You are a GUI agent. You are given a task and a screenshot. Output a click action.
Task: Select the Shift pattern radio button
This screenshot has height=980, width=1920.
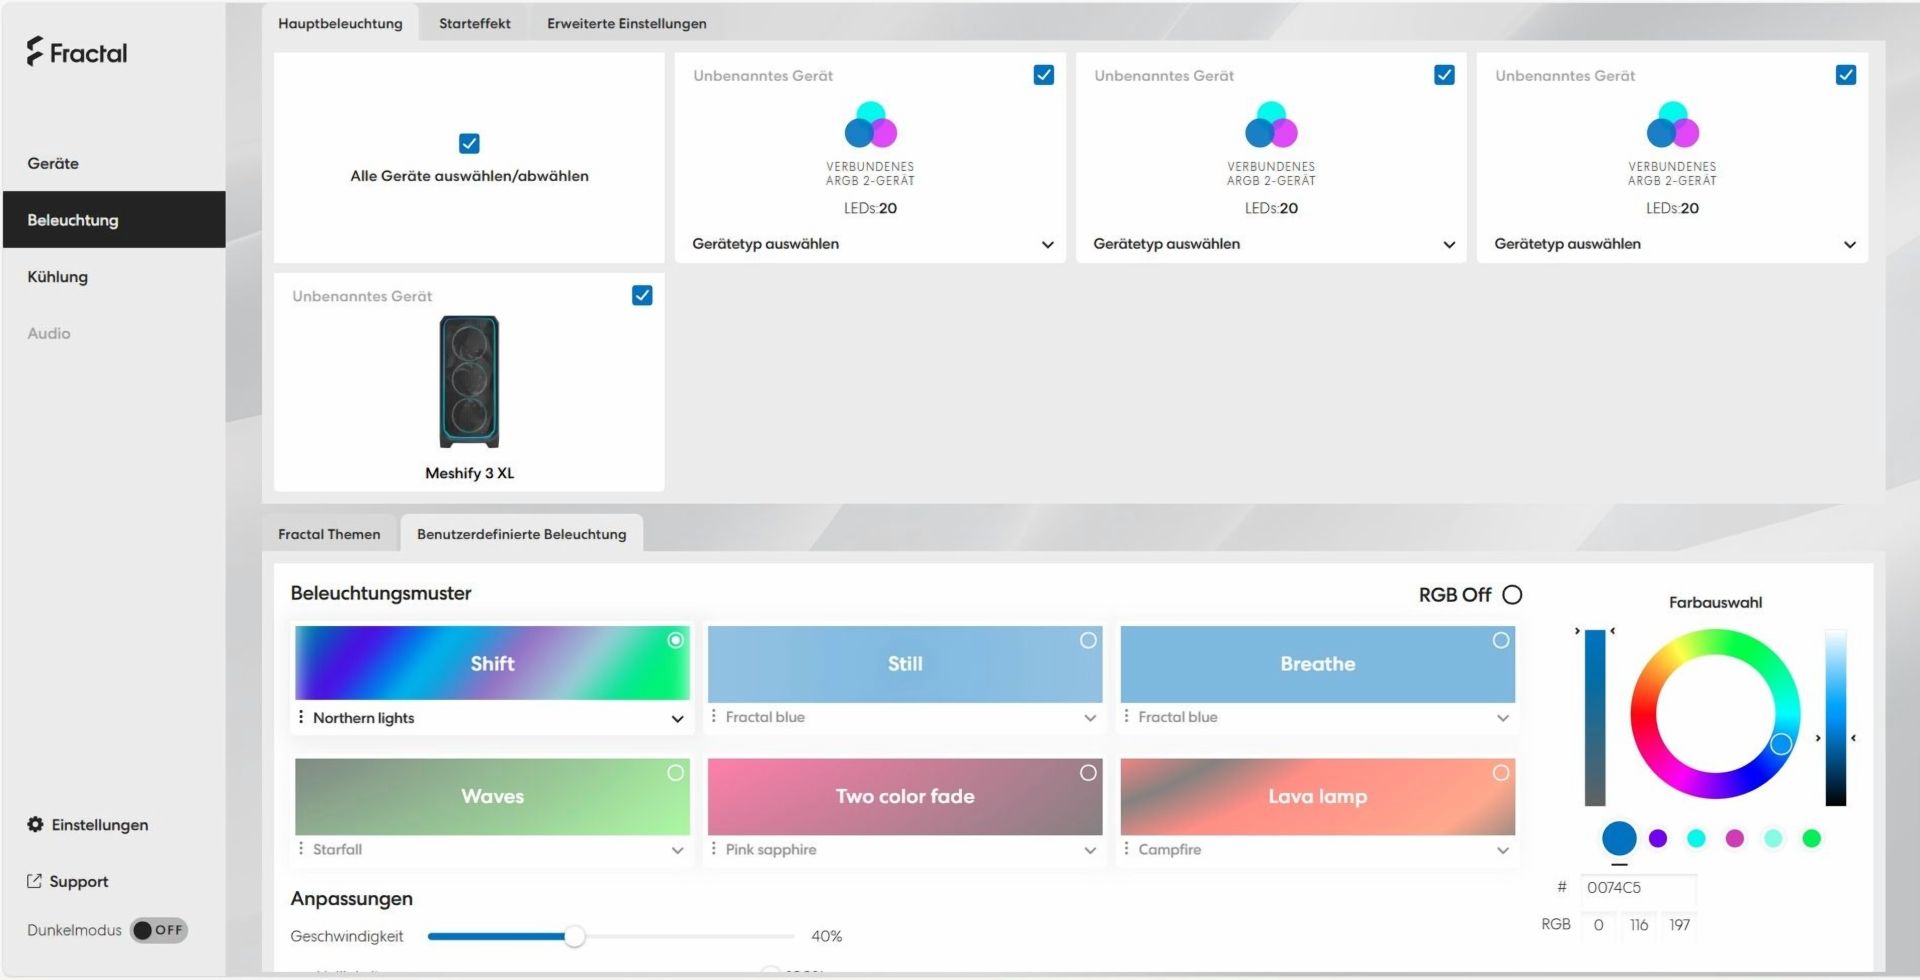tap(676, 640)
